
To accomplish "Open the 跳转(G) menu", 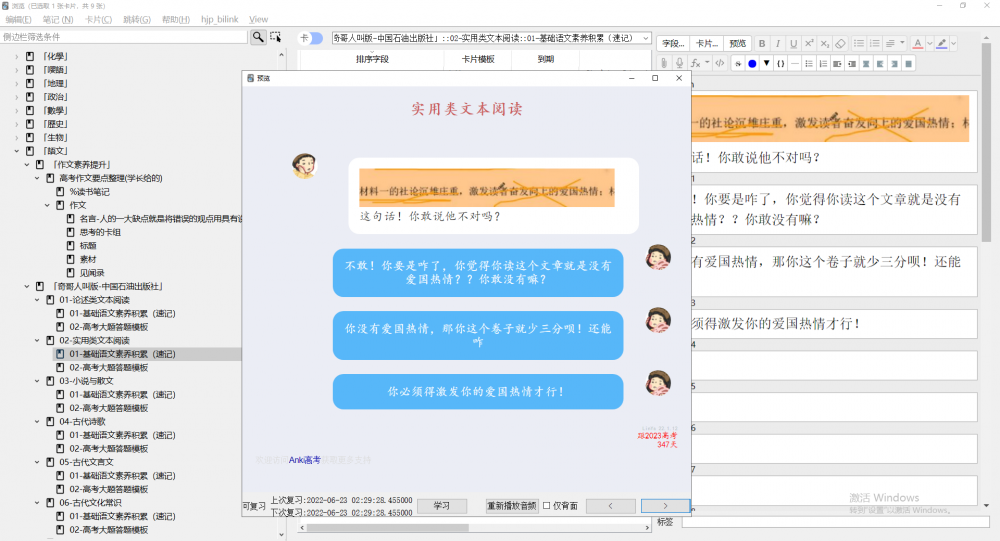I will click(137, 19).
